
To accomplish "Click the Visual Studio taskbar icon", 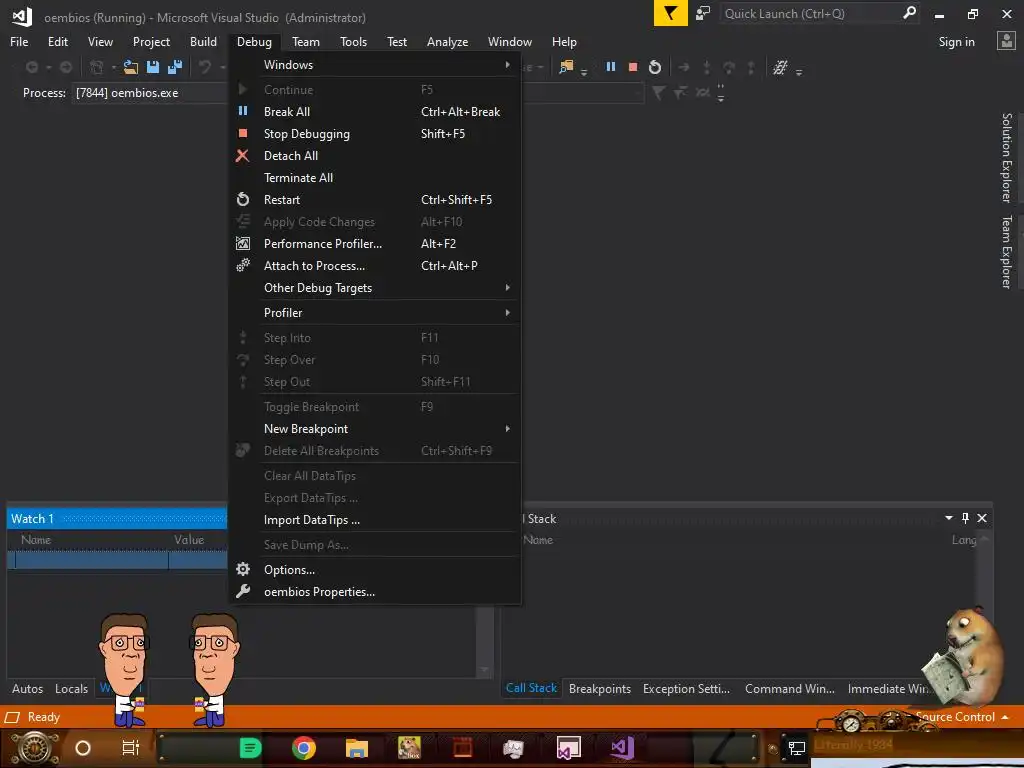I will click(622, 748).
